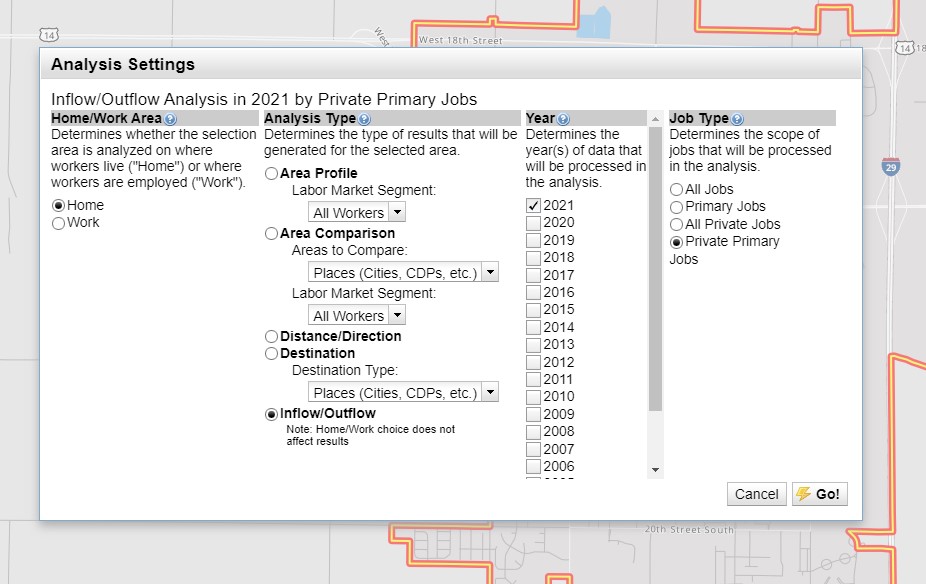Click the Home/Work Area help icon
Image resolution: width=926 pixels, height=584 pixels.
coord(170,119)
